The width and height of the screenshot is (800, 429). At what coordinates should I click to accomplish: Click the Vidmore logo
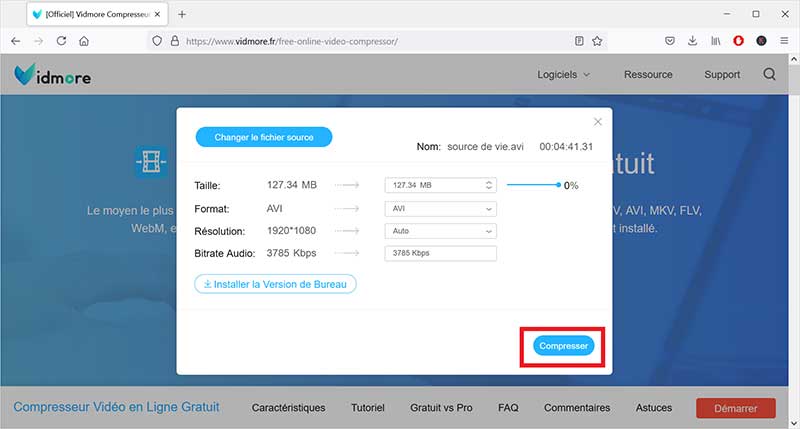52,75
